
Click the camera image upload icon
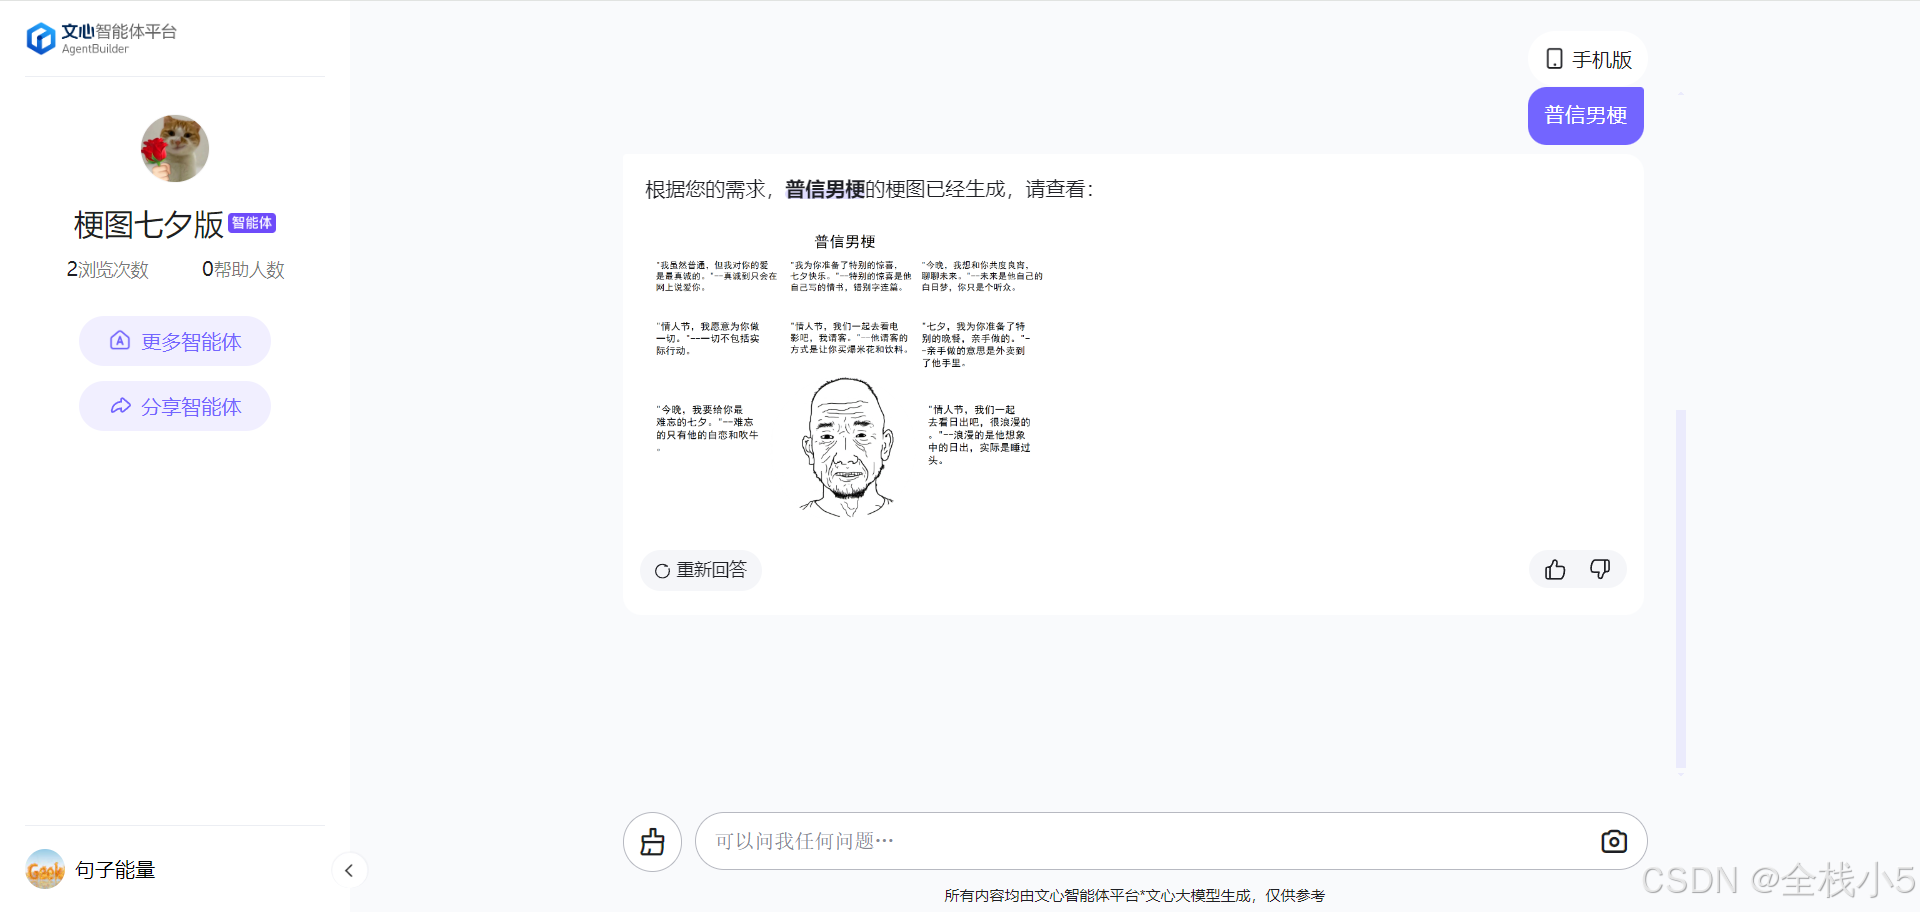[1614, 841]
